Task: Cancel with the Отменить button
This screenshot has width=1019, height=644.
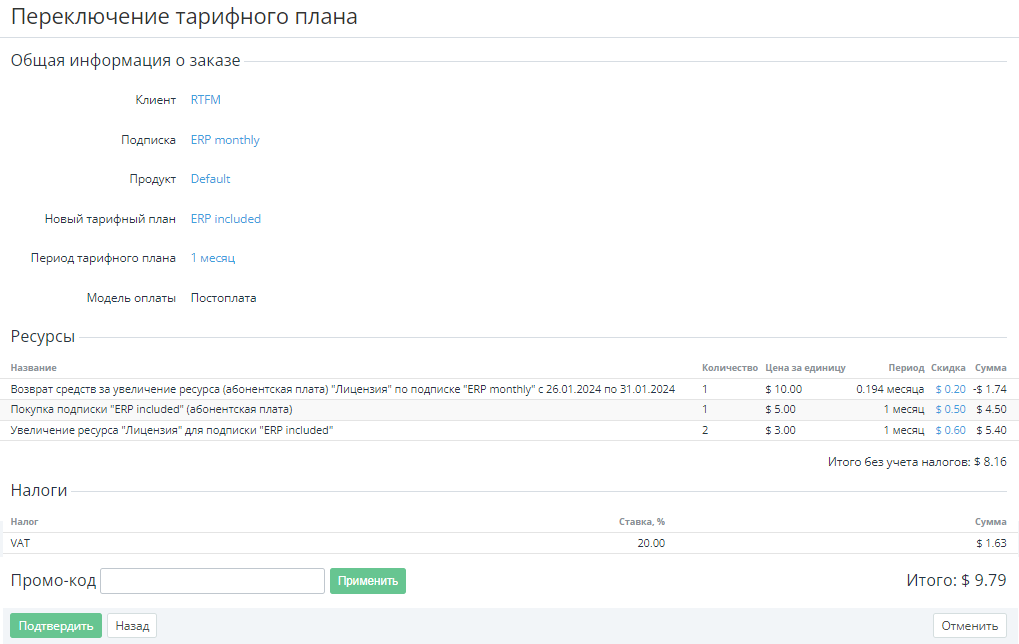Action: click(969, 626)
